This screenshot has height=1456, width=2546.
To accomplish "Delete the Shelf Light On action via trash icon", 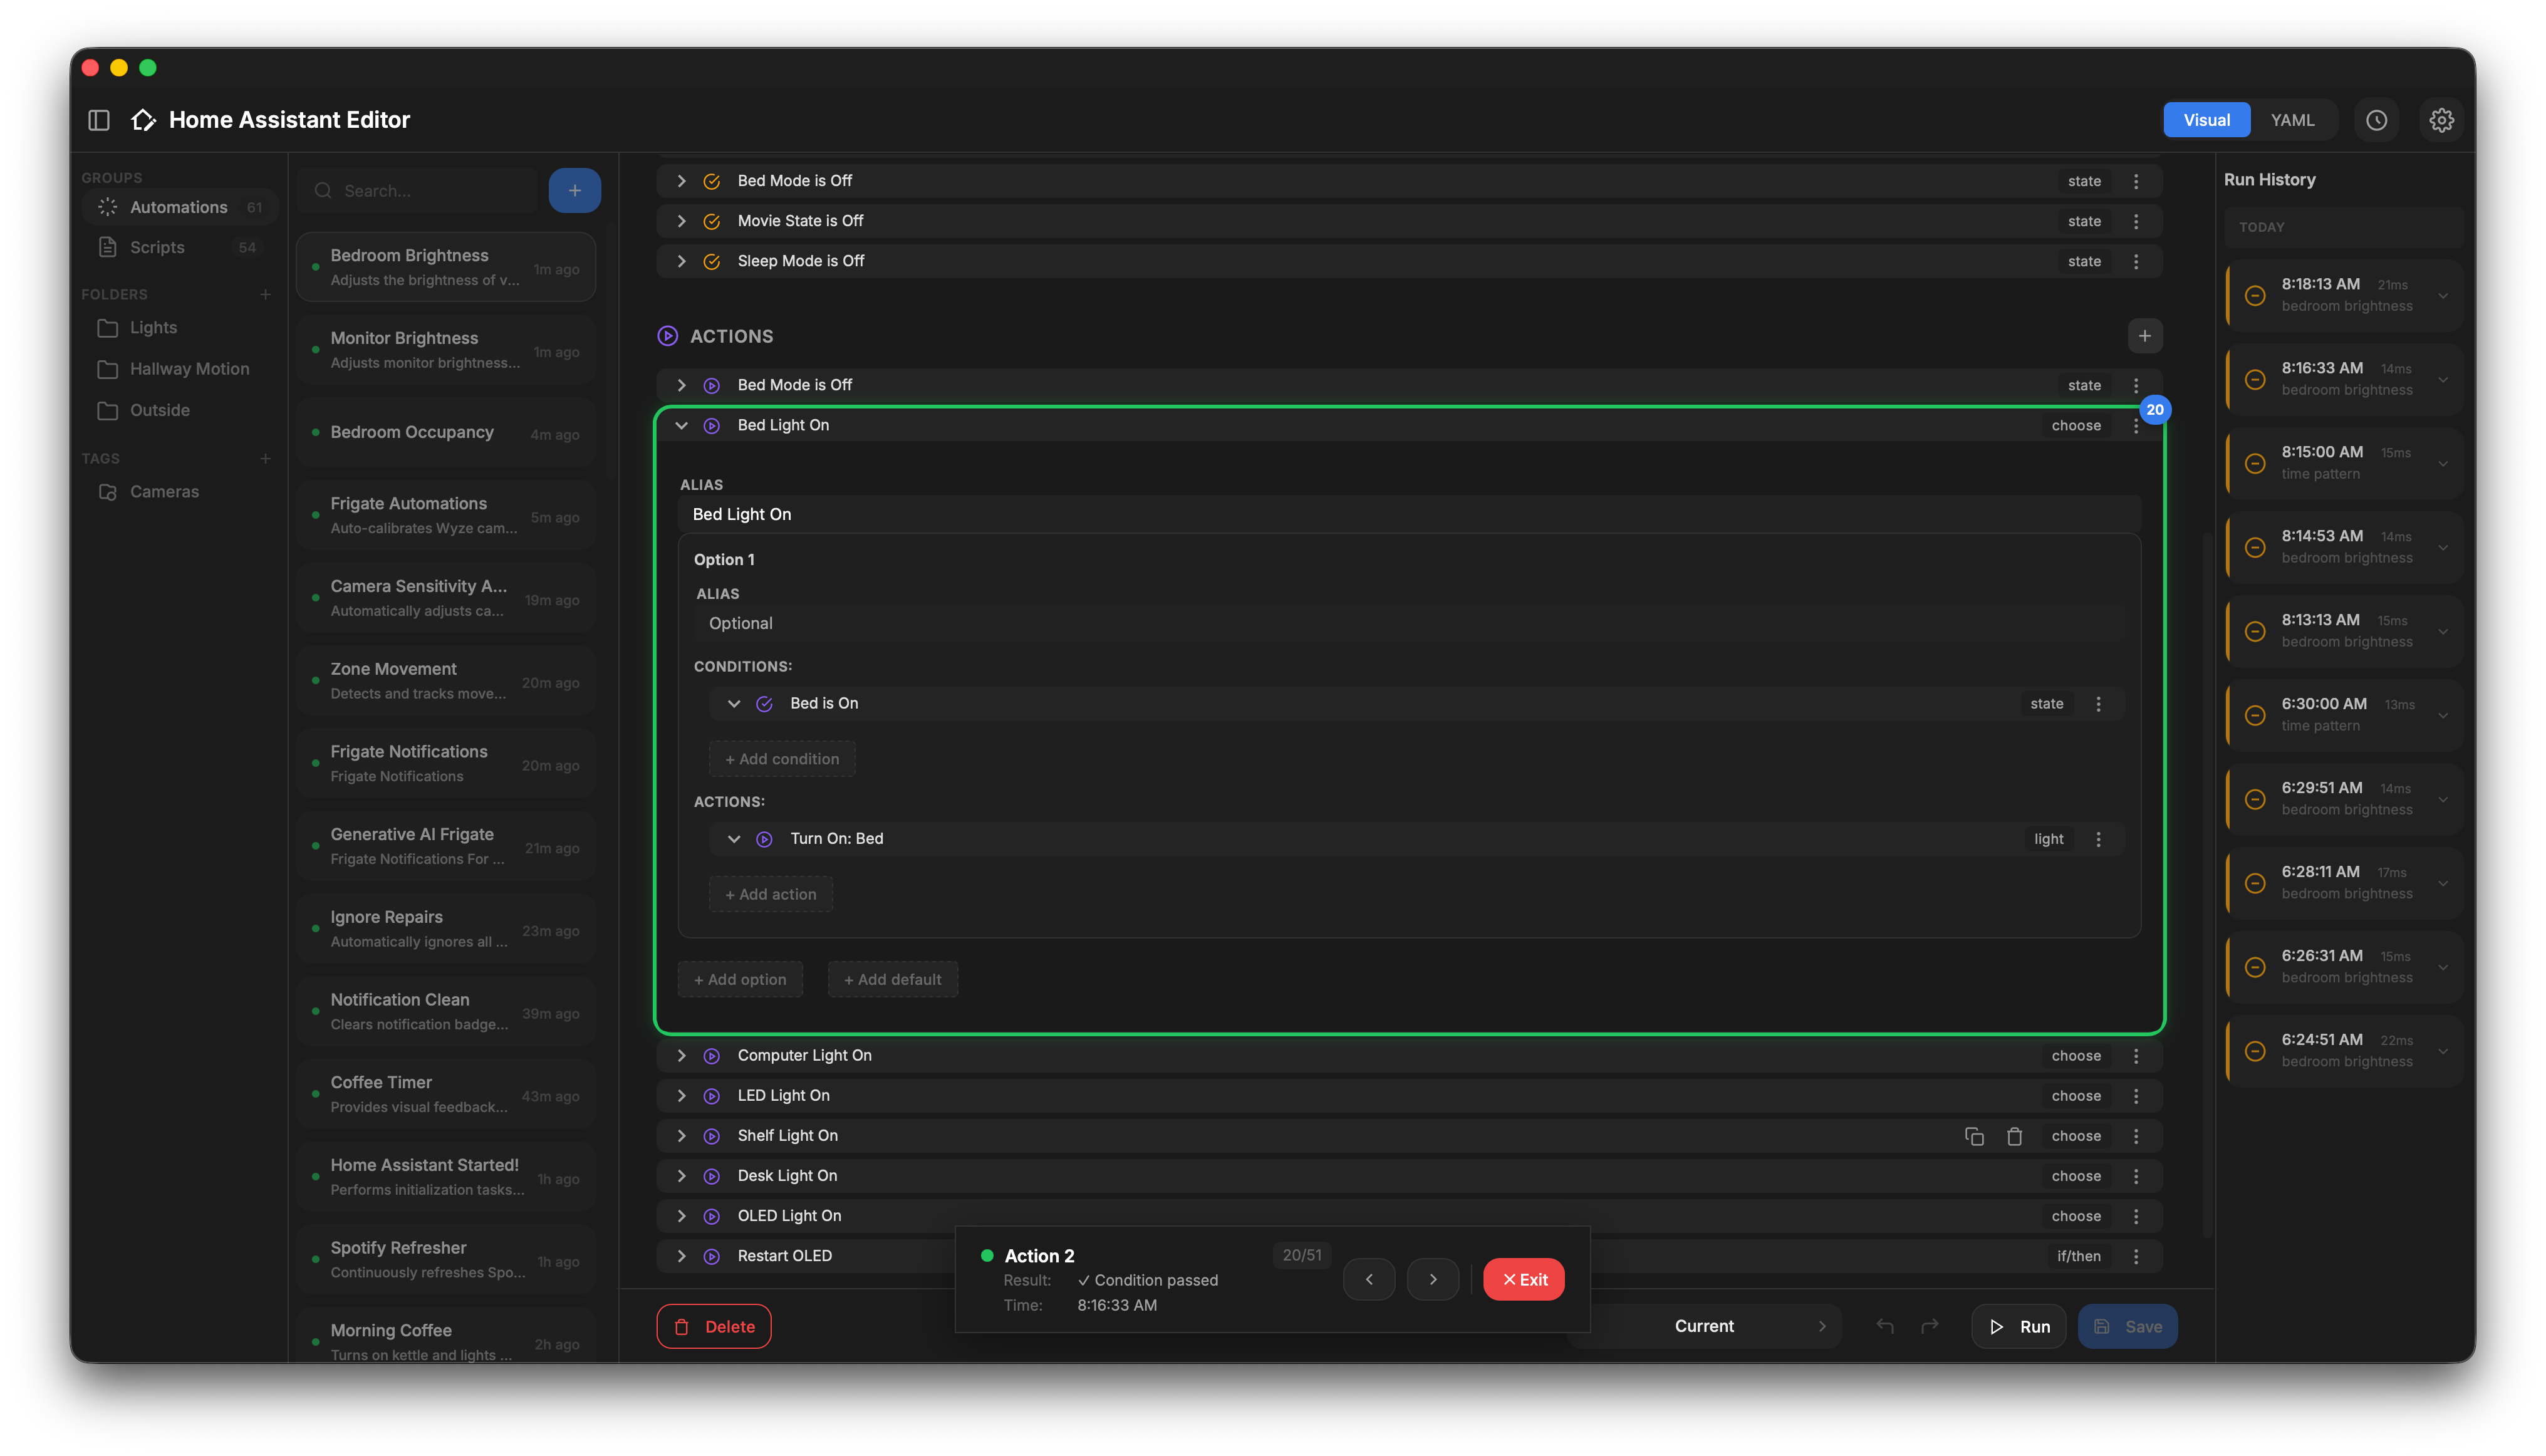I will click(x=2014, y=1136).
